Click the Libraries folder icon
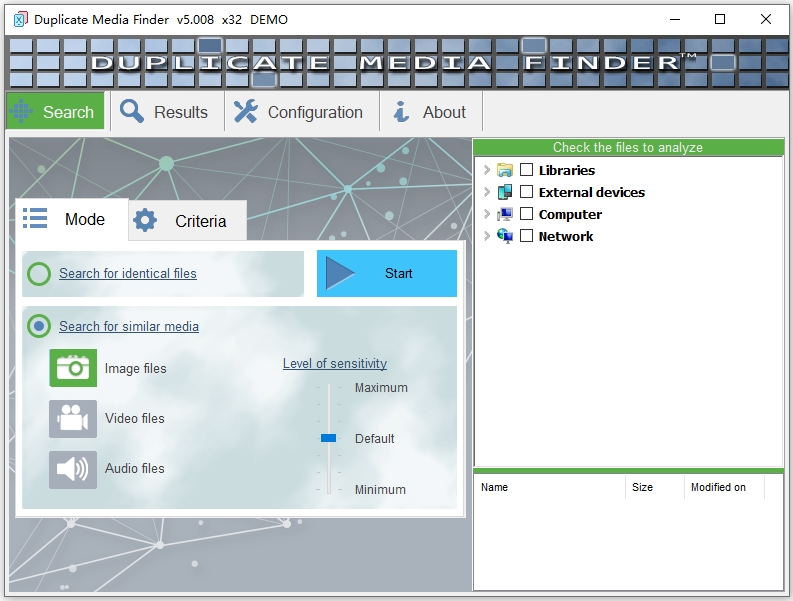 pos(505,170)
